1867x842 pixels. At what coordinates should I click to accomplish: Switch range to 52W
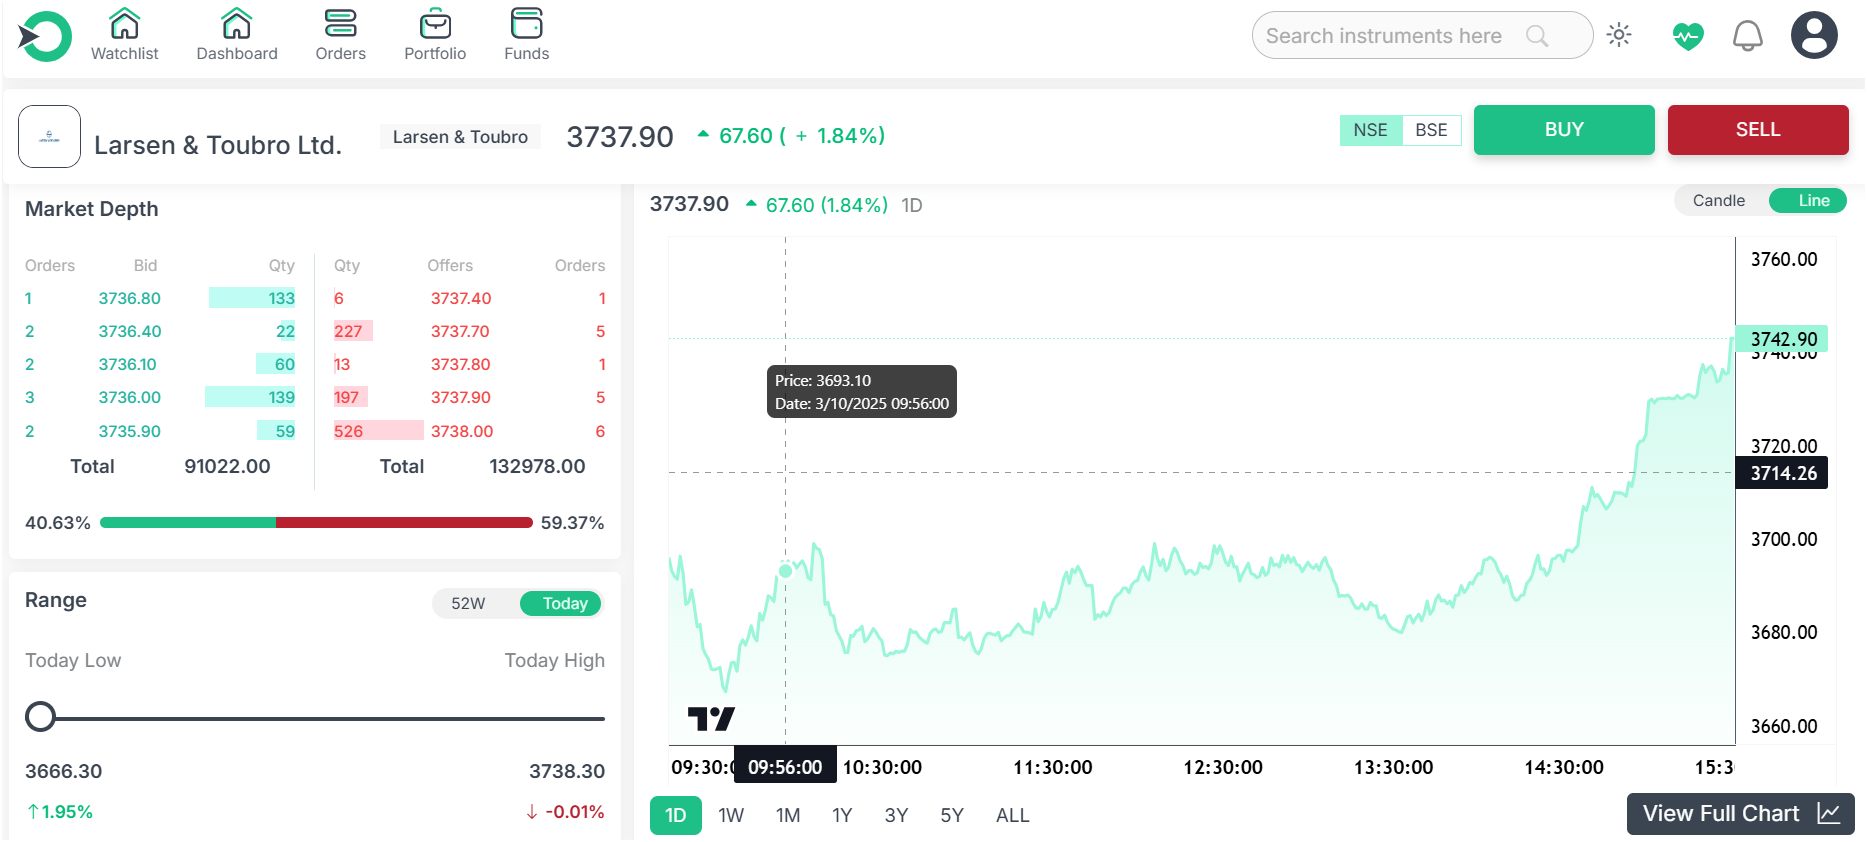coord(468,603)
